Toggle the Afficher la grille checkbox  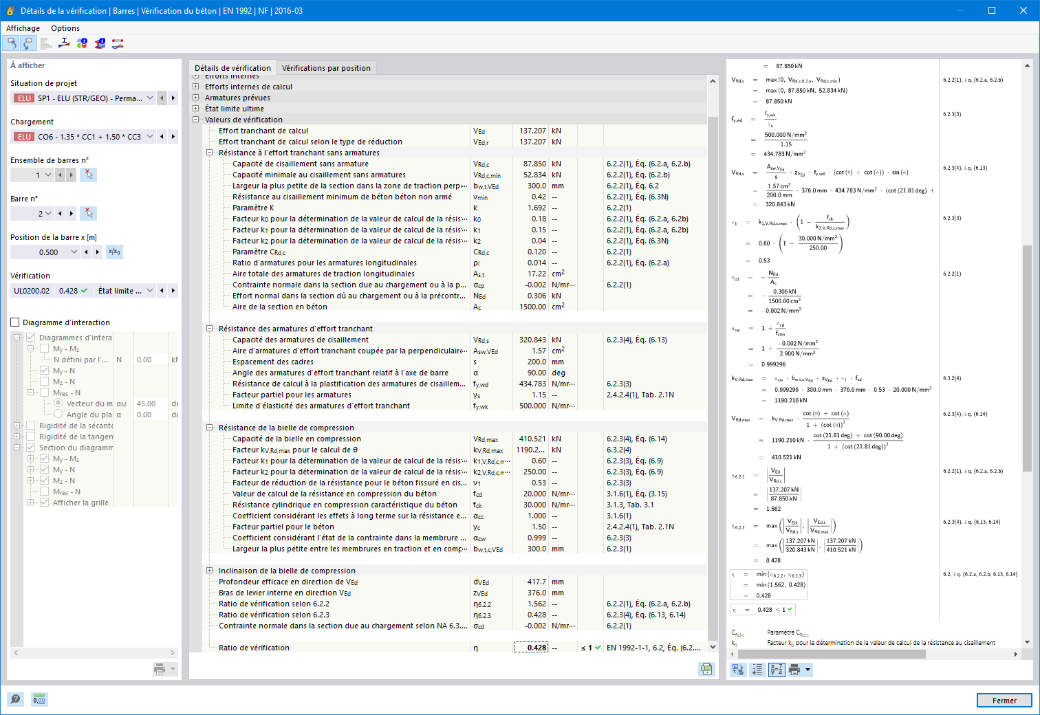(44, 503)
